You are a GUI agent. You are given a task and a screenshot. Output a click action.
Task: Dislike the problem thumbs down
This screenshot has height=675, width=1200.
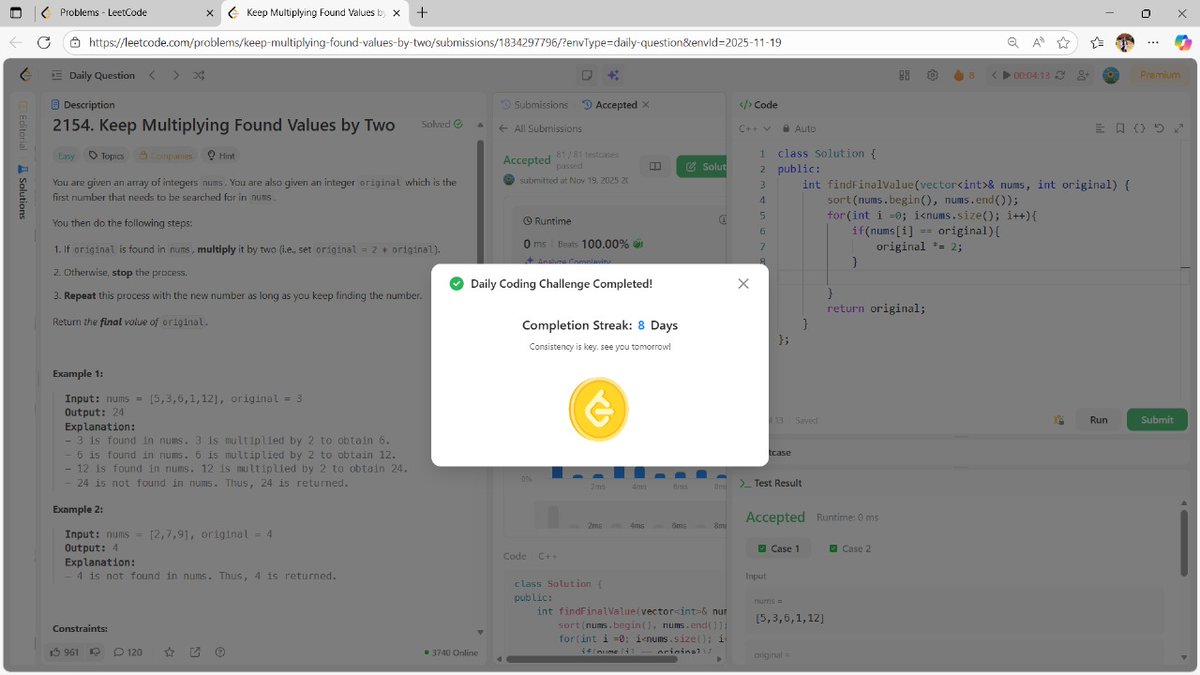(96, 652)
